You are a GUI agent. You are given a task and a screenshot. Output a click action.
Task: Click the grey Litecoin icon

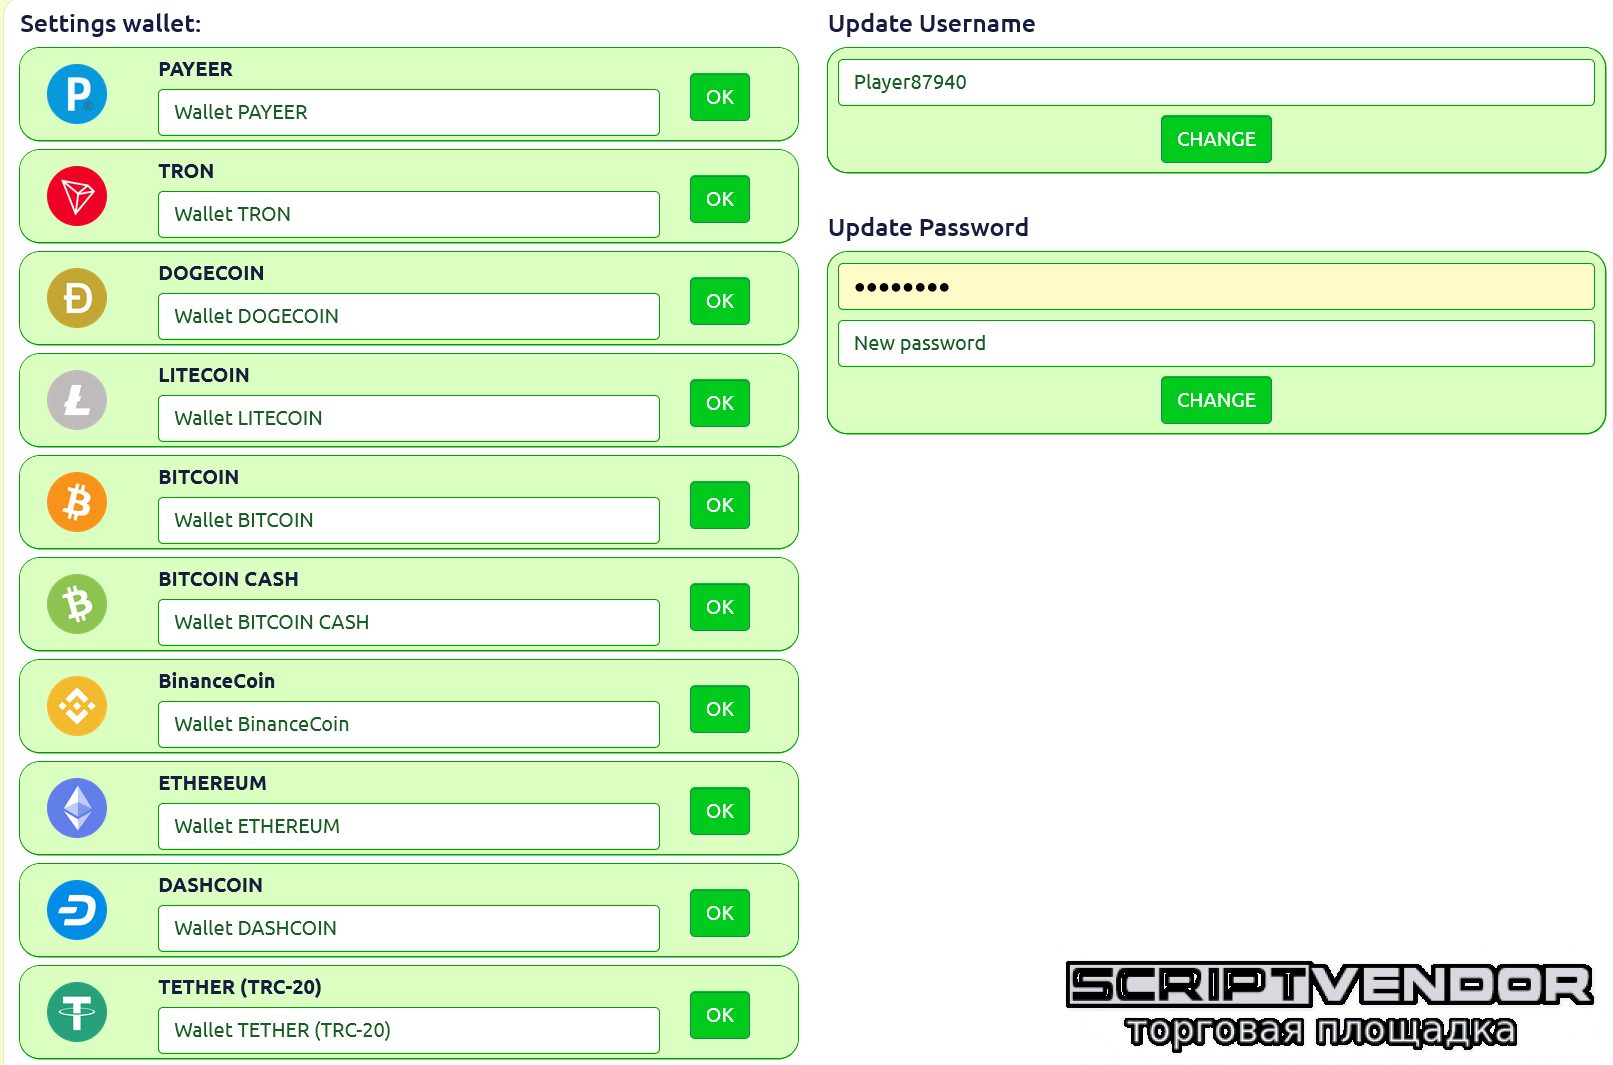click(77, 400)
